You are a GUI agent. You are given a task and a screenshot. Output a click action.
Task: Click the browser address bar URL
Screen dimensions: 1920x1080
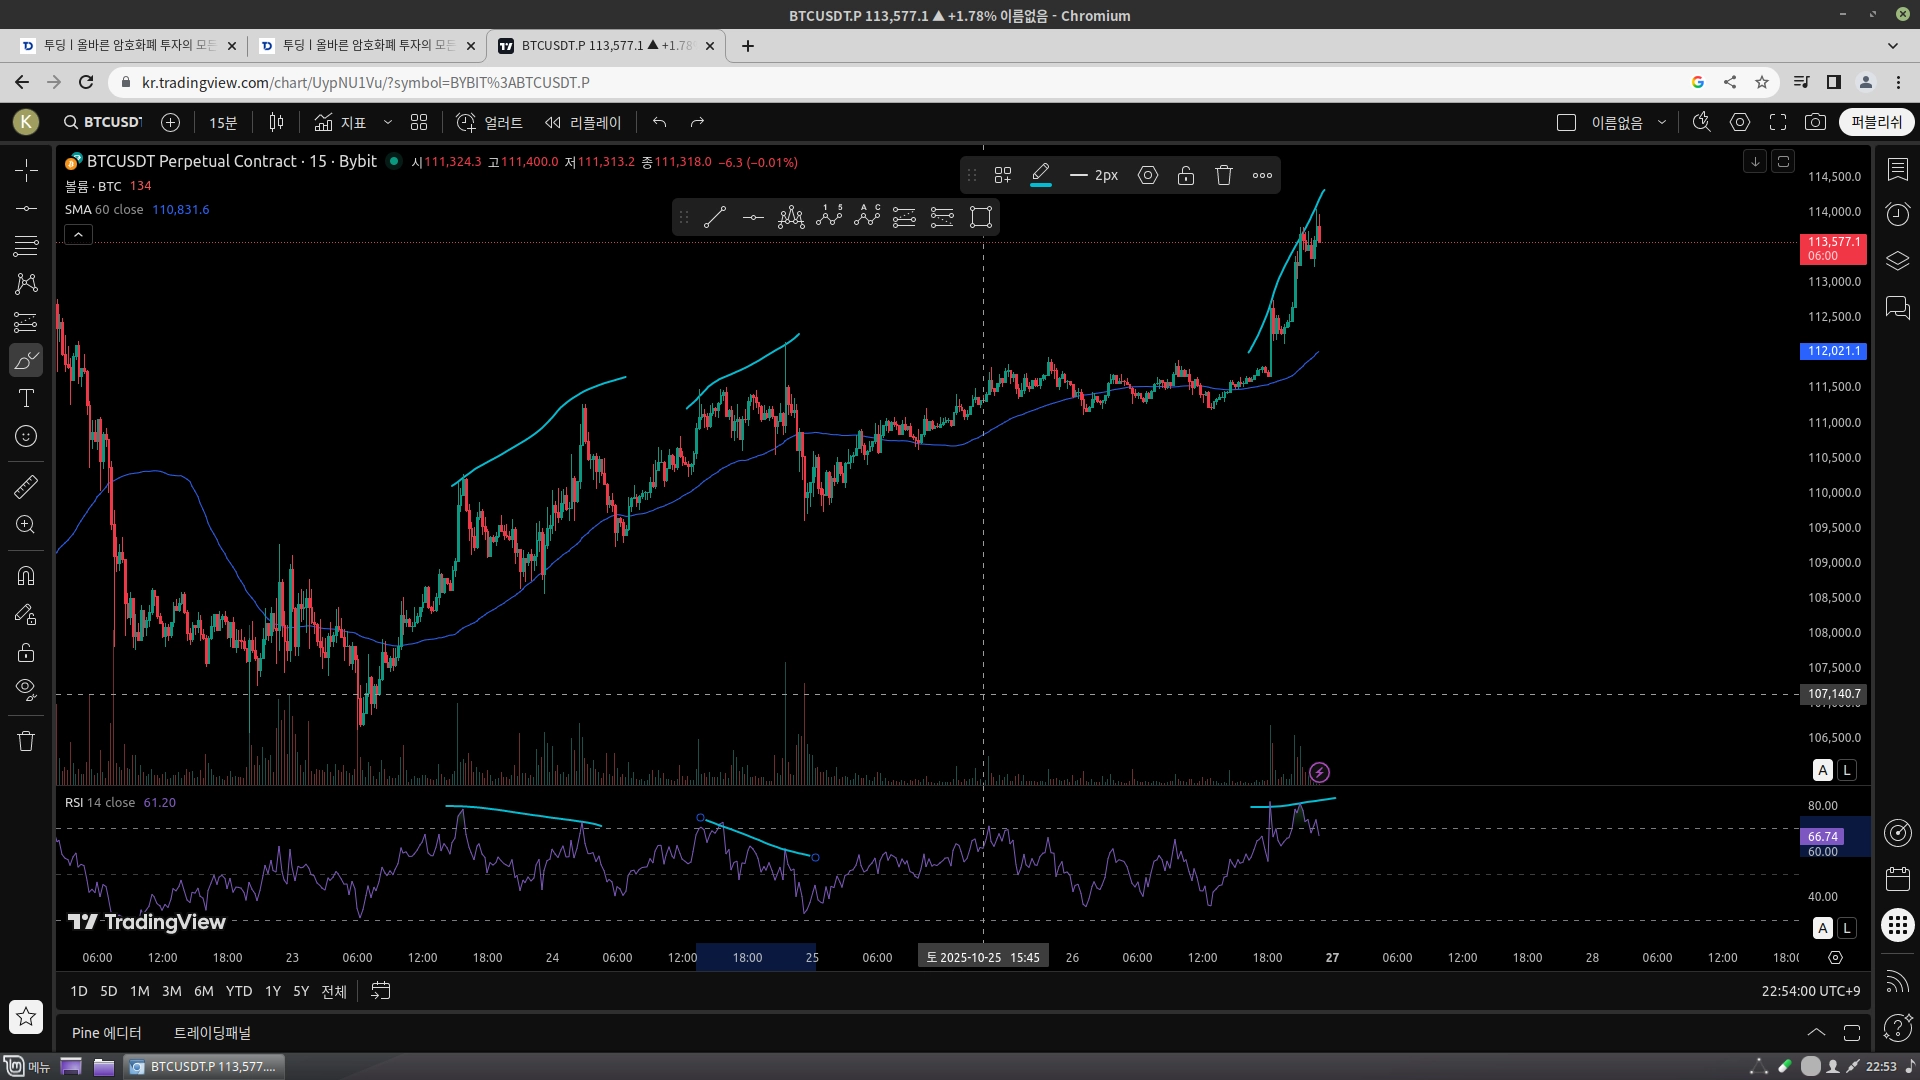(365, 82)
